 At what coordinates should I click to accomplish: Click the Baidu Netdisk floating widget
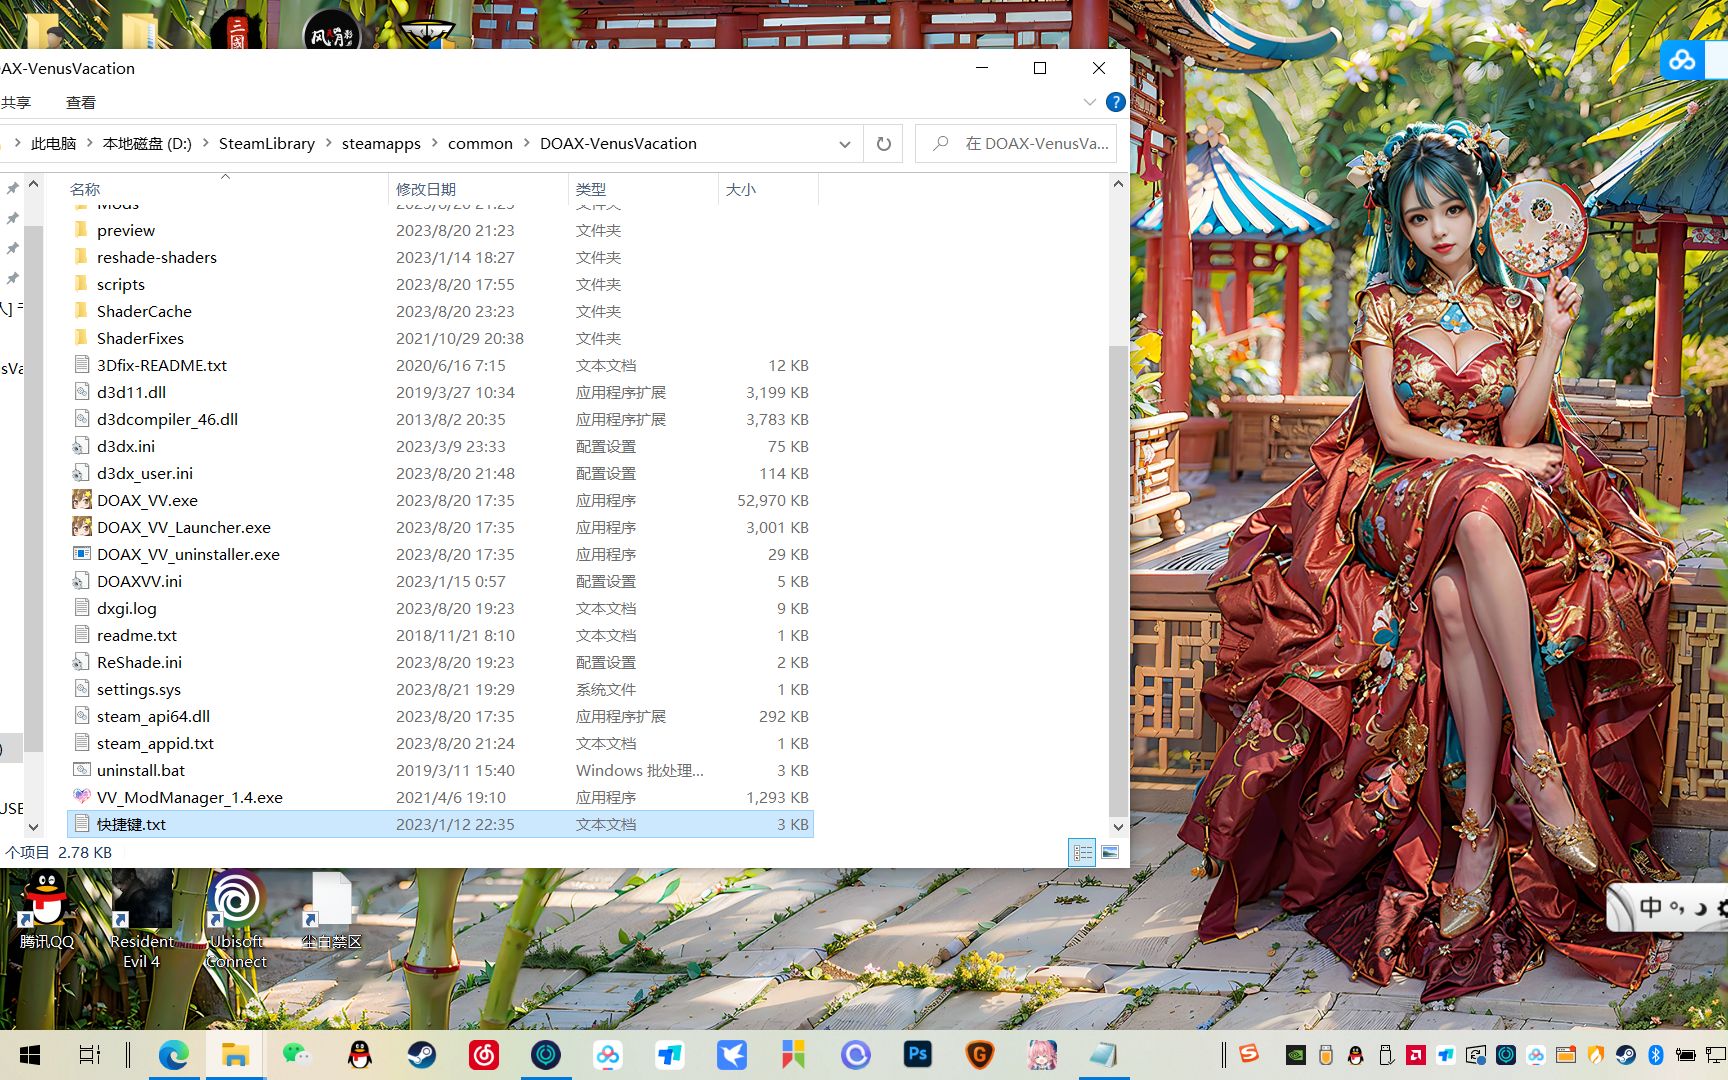click(x=1682, y=60)
